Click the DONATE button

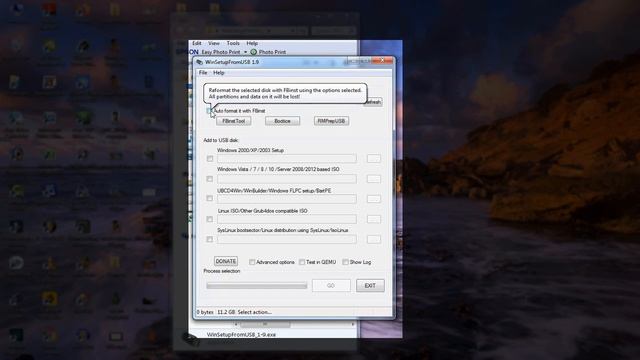[x=226, y=261]
